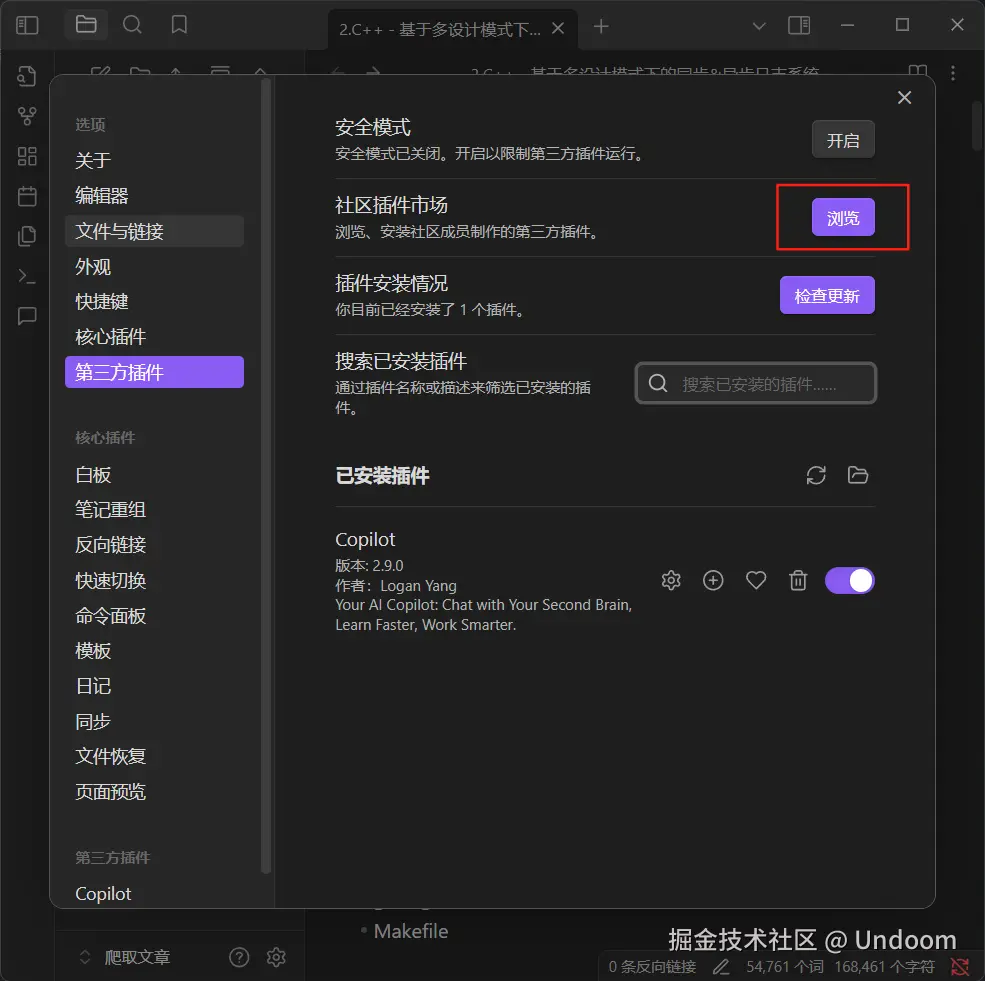Open graph view from the ribbon
The image size is (985, 981).
pyautogui.click(x=27, y=116)
